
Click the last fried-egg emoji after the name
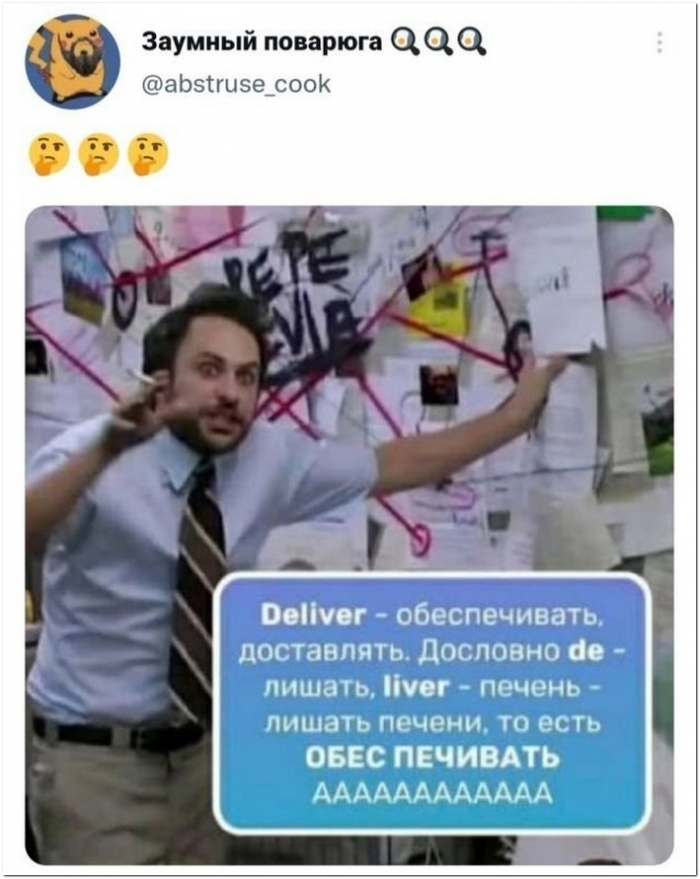[x=472, y=42]
